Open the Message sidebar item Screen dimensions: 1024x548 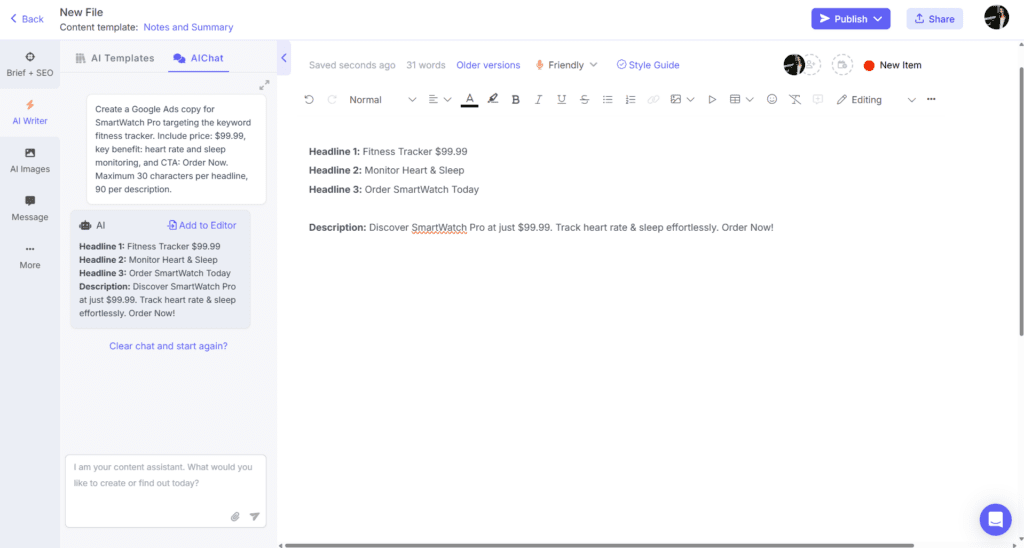pos(30,208)
